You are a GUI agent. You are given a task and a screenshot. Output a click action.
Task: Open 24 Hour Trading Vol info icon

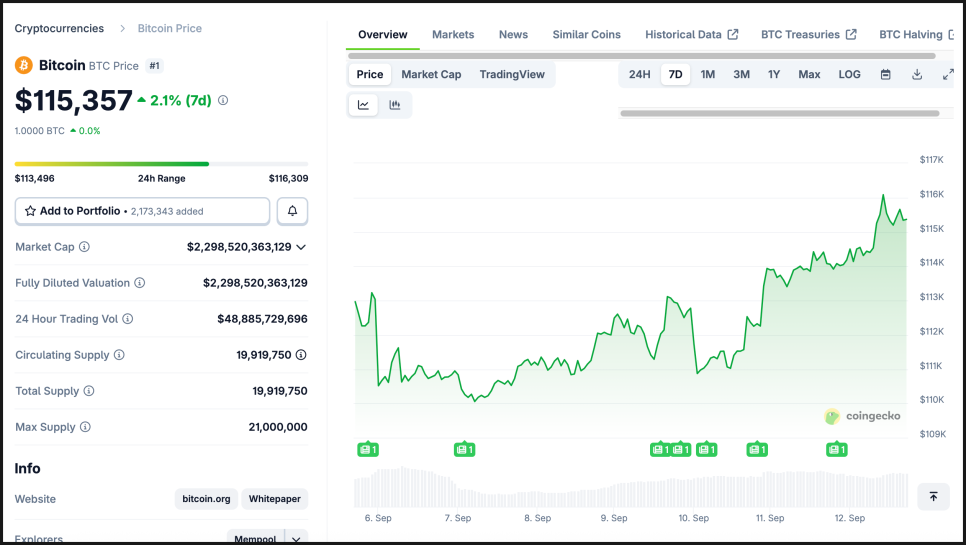point(128,319)
